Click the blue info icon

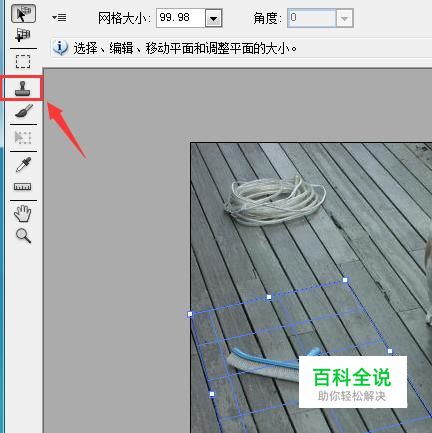click(60, 48)
